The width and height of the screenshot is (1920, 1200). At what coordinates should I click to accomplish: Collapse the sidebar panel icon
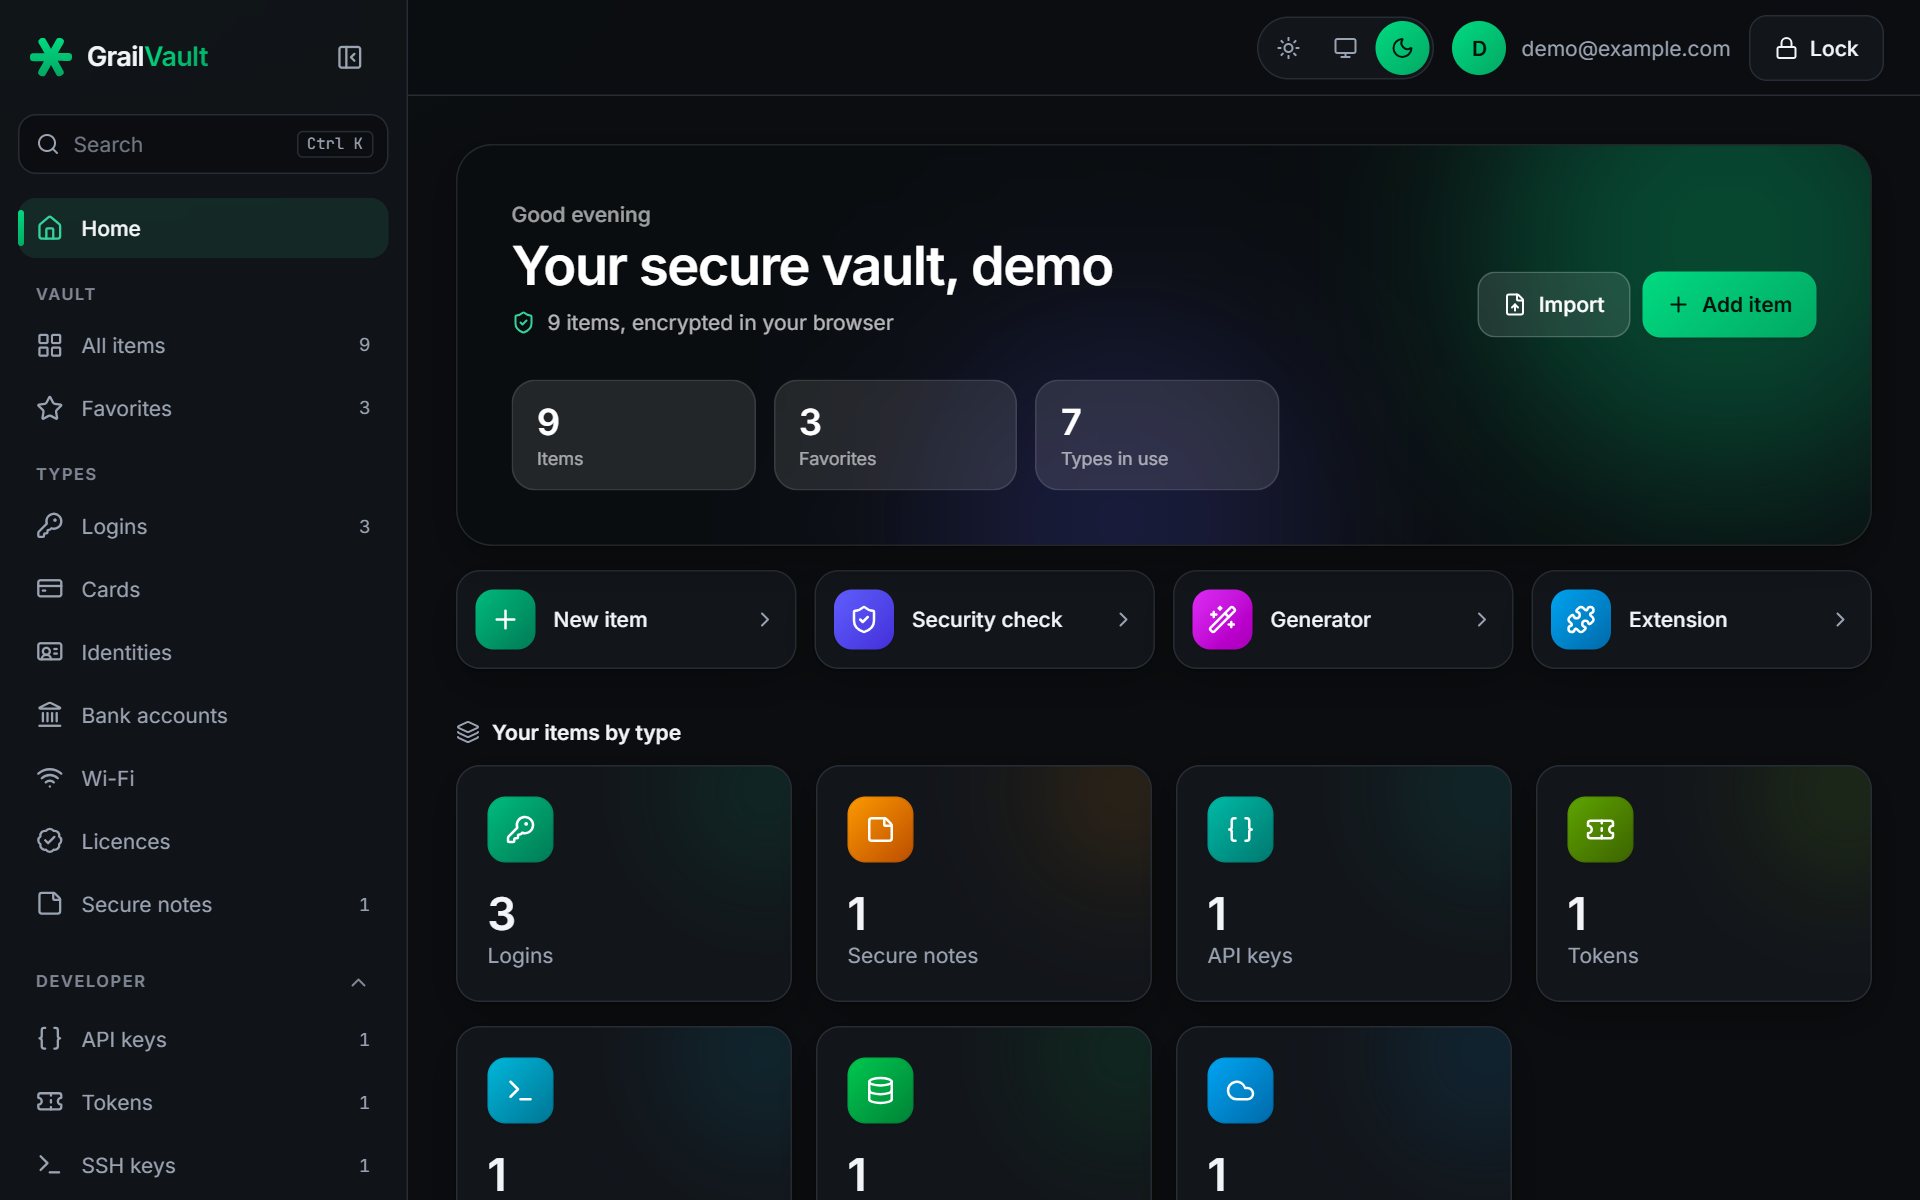(x=349, y=57)
